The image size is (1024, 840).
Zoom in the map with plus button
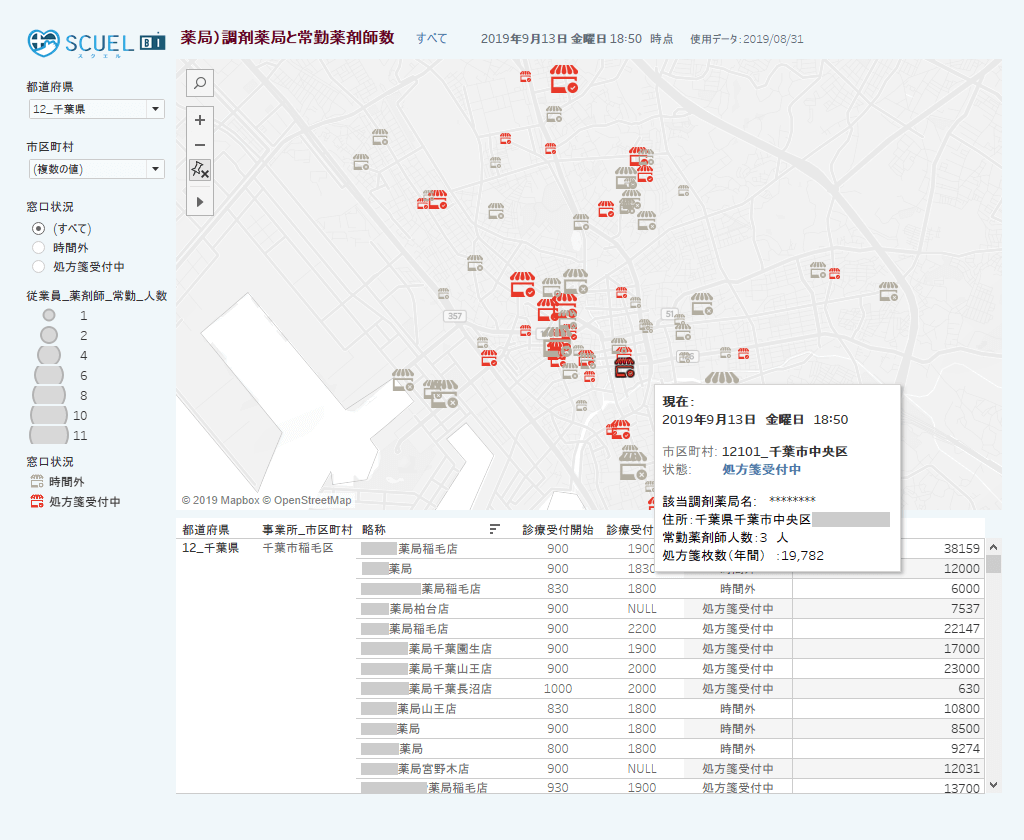pos(200,120)
